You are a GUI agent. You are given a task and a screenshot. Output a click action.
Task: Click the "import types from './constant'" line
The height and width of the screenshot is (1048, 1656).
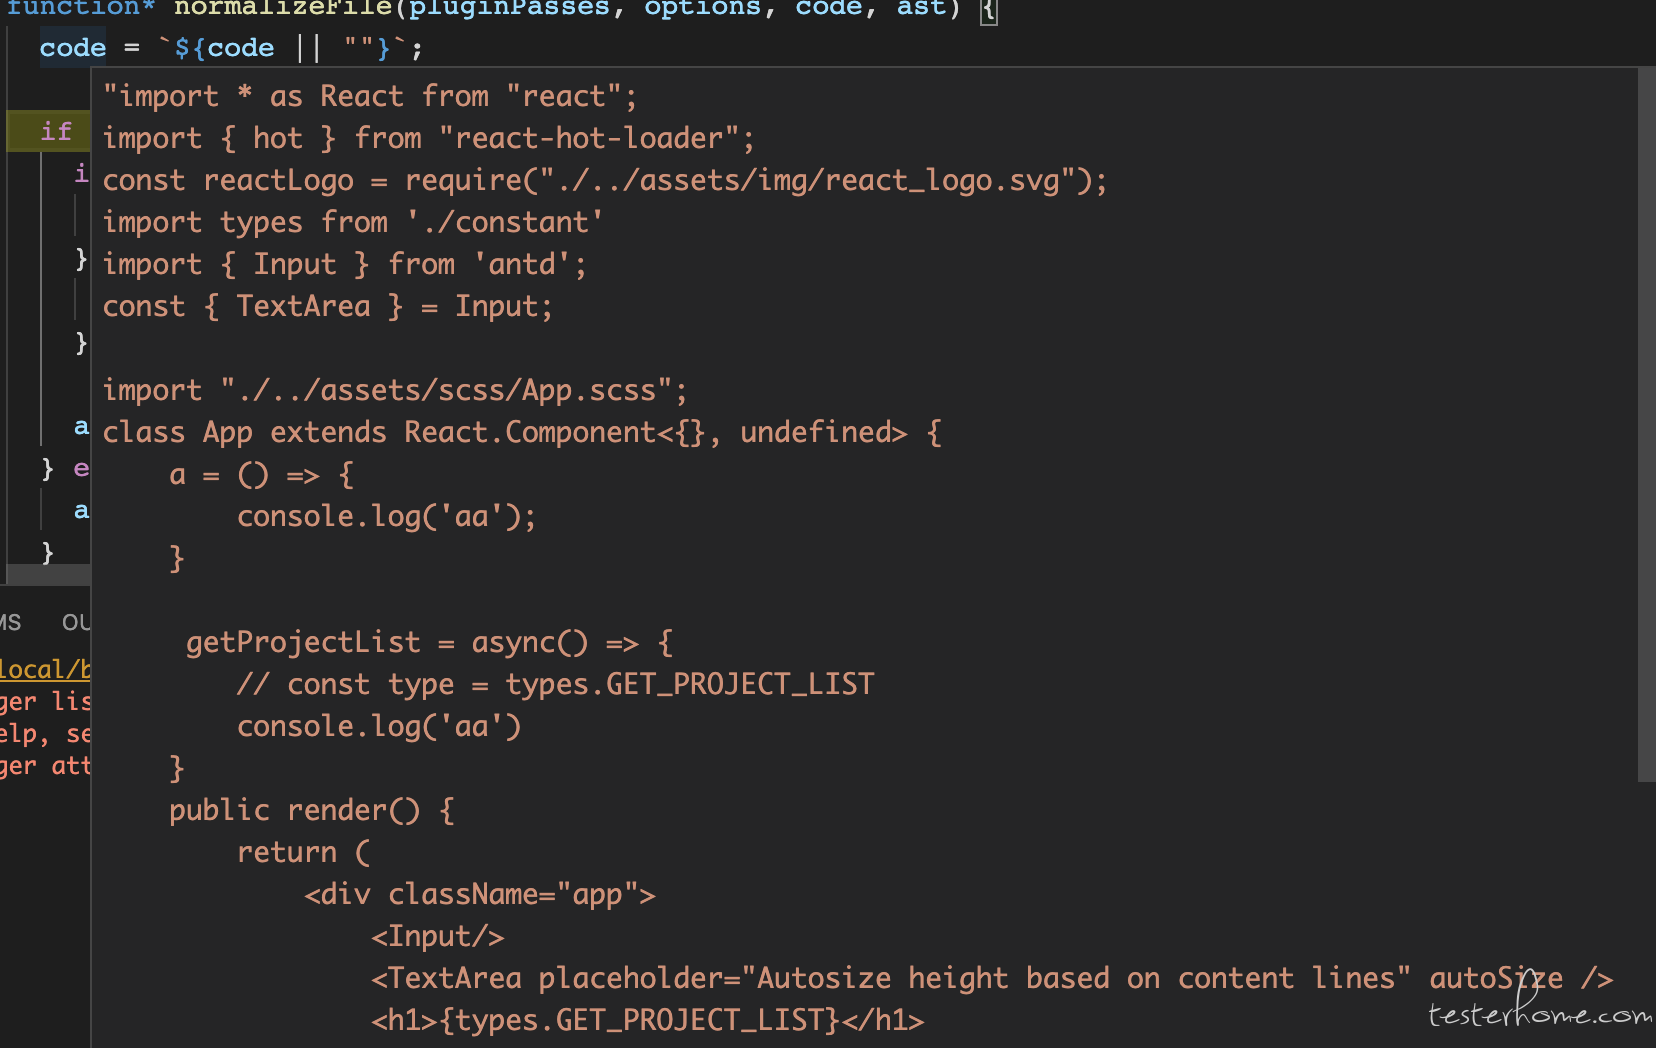point(353,222)
